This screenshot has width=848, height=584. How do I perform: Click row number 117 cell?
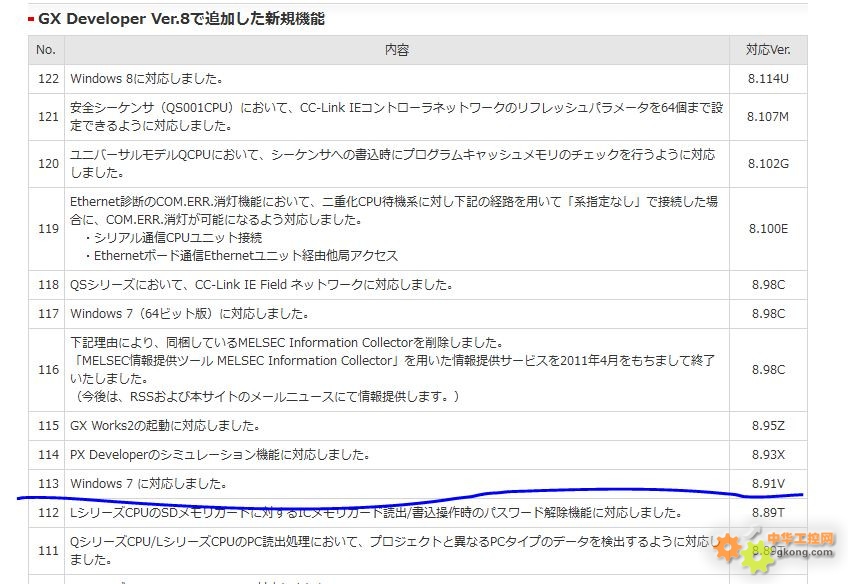(x=48, y=314)
